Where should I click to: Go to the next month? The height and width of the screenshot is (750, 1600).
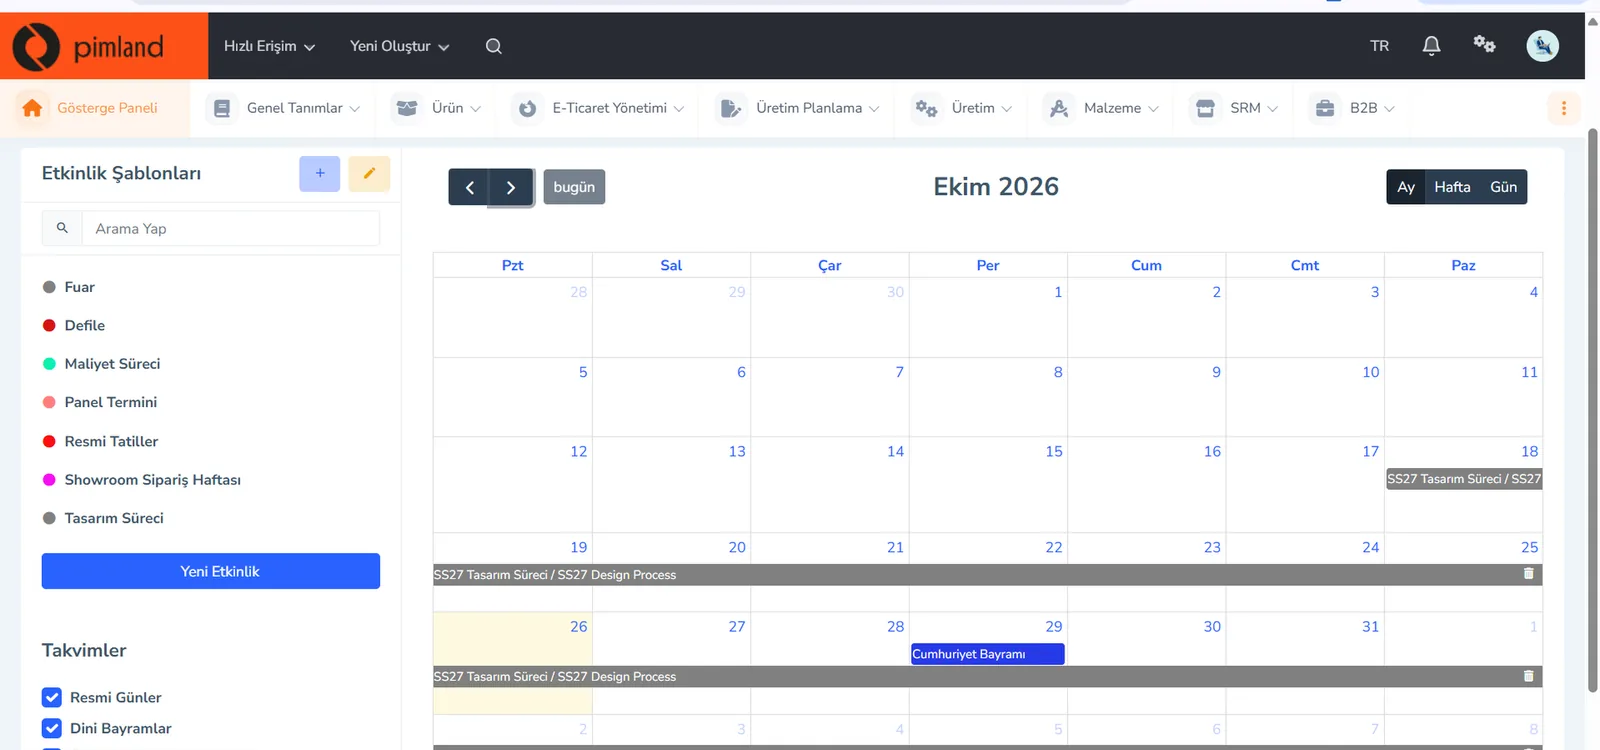(511, 187)
